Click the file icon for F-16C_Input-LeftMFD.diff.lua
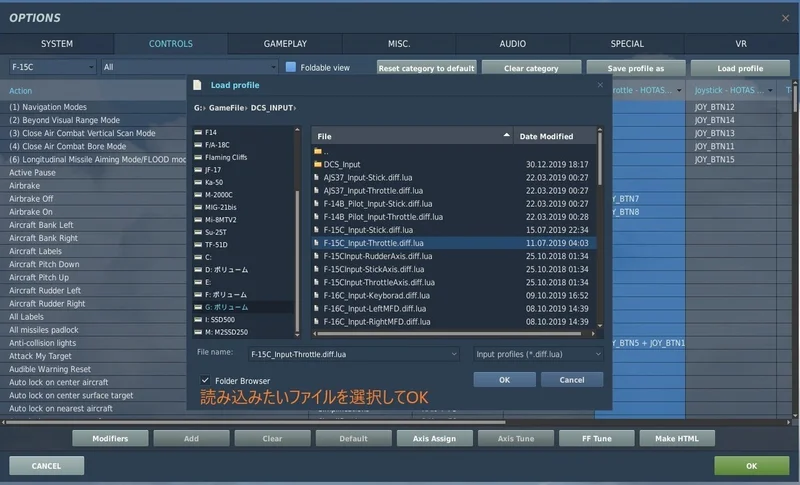 pyautogui.click(x=318, y=308)
